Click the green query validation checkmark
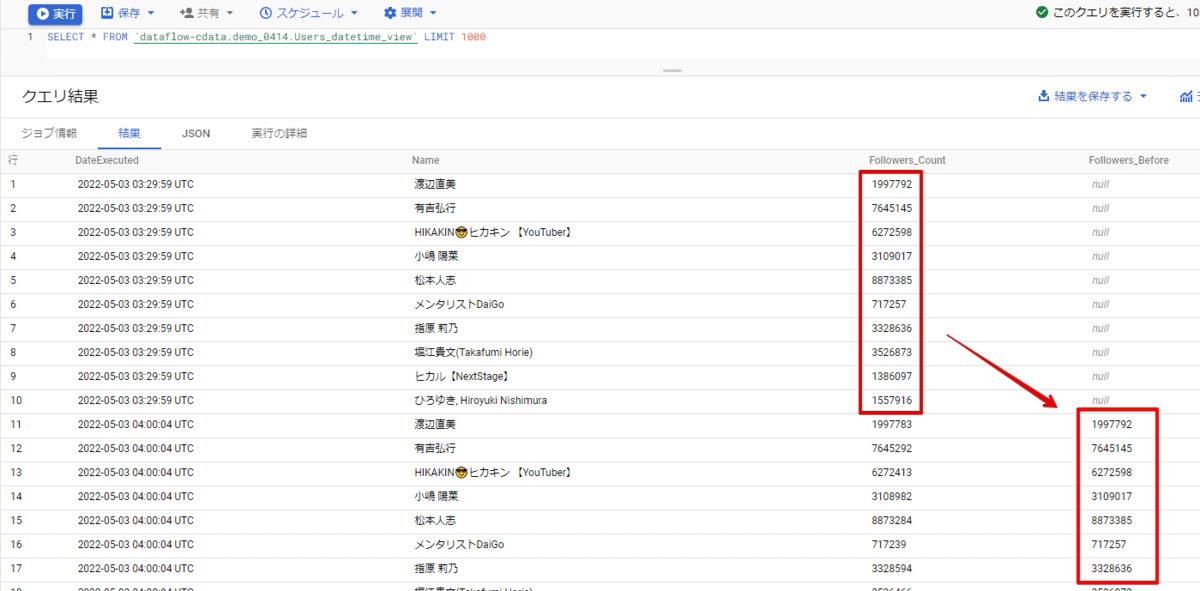This screenshot has width=1200, height=591. tap(1042, 13)
